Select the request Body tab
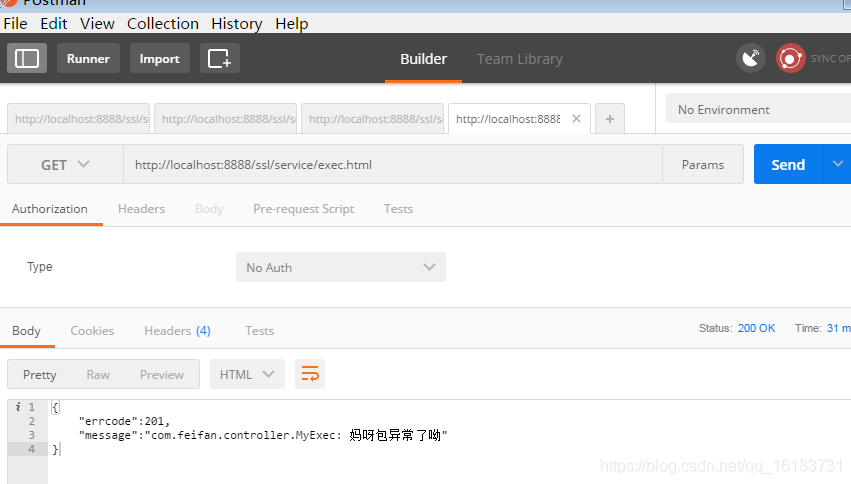851x484 pixels. [x=209, y=209]
